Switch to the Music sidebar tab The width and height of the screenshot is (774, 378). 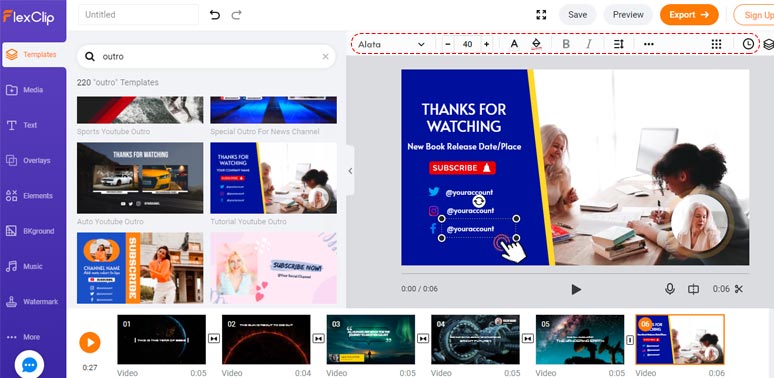point(33,266)
